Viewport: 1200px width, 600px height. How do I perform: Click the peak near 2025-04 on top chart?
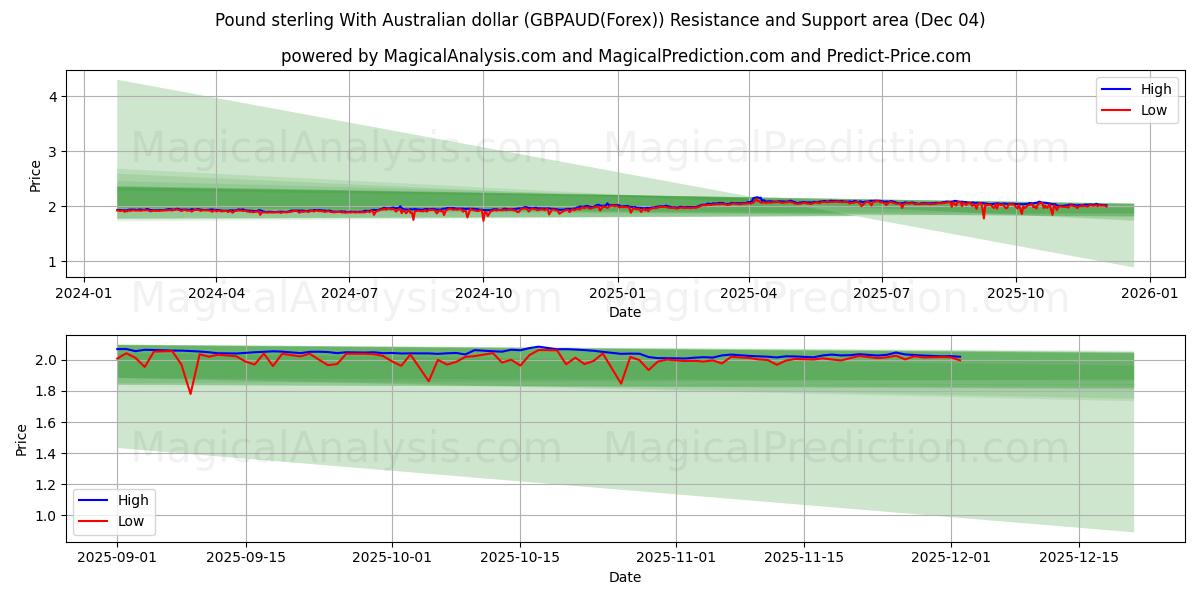tap(756, 198)
